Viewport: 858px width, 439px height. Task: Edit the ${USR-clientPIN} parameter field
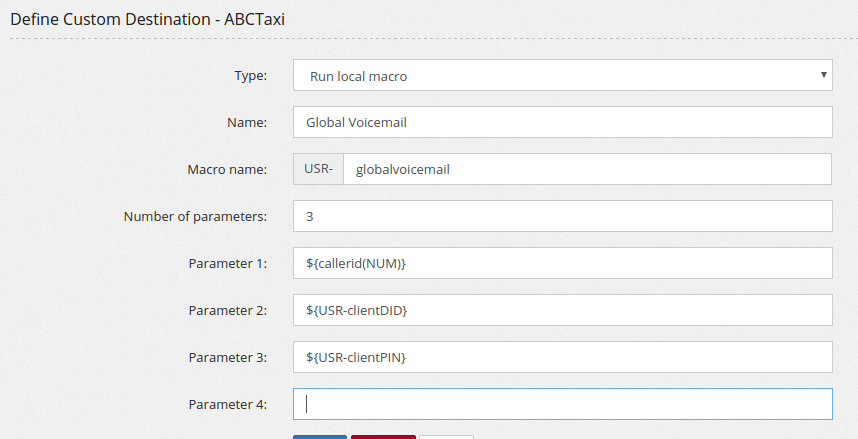pos(563,357)
